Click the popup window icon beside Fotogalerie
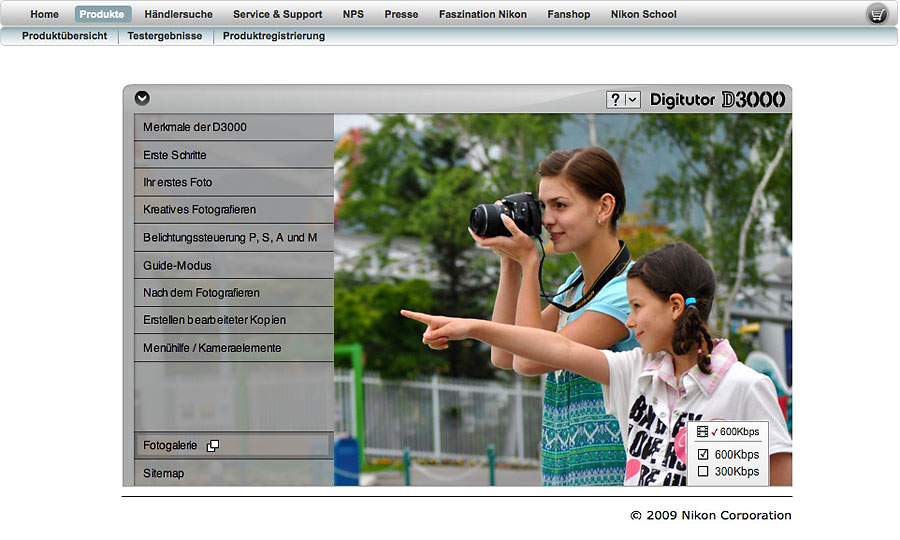Screen dimensions: 900x540 click(212, 446)
